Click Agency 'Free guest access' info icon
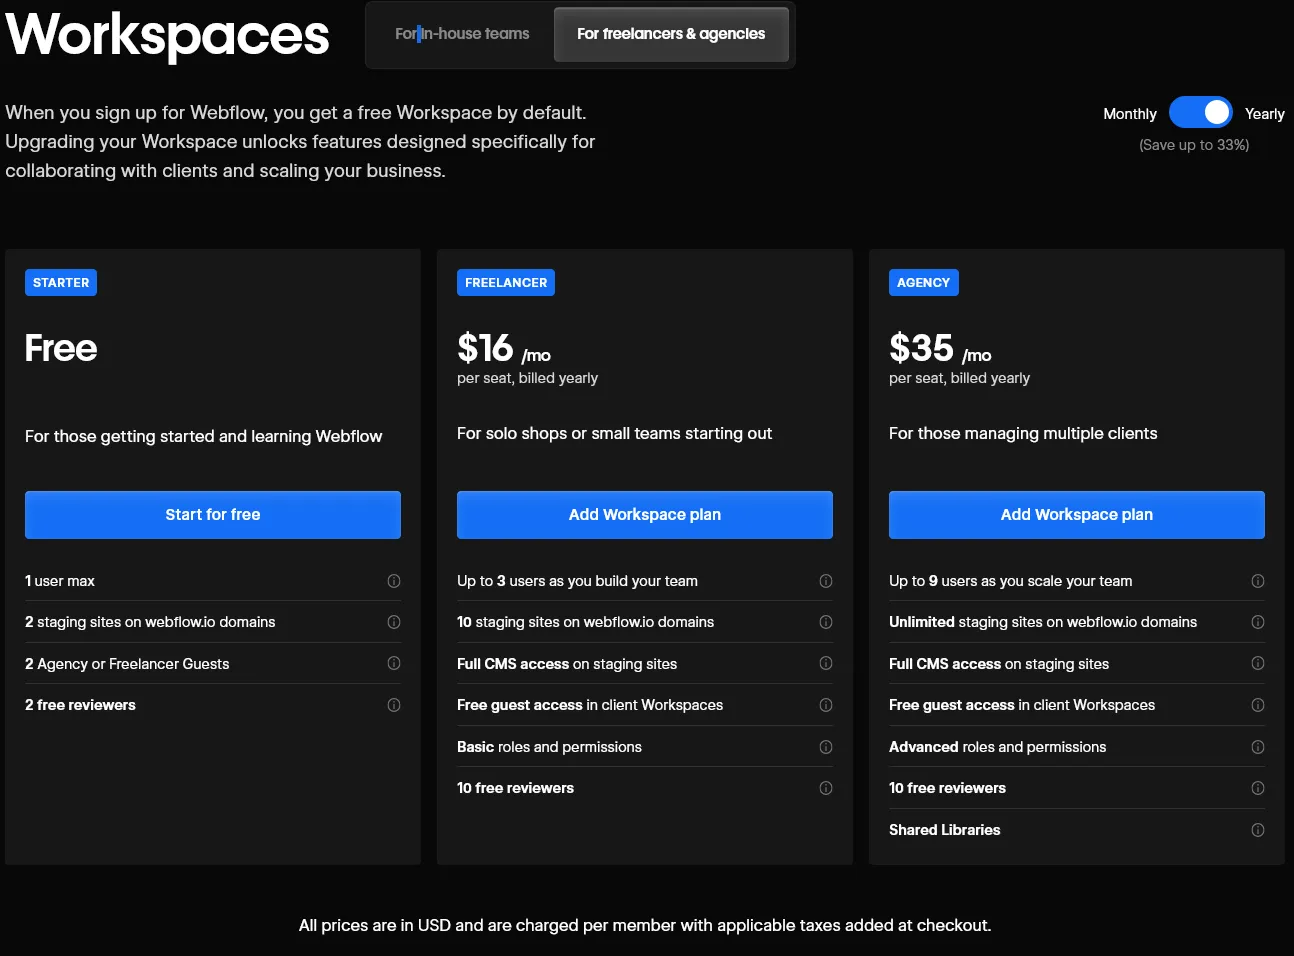 tap(1258, 705)
